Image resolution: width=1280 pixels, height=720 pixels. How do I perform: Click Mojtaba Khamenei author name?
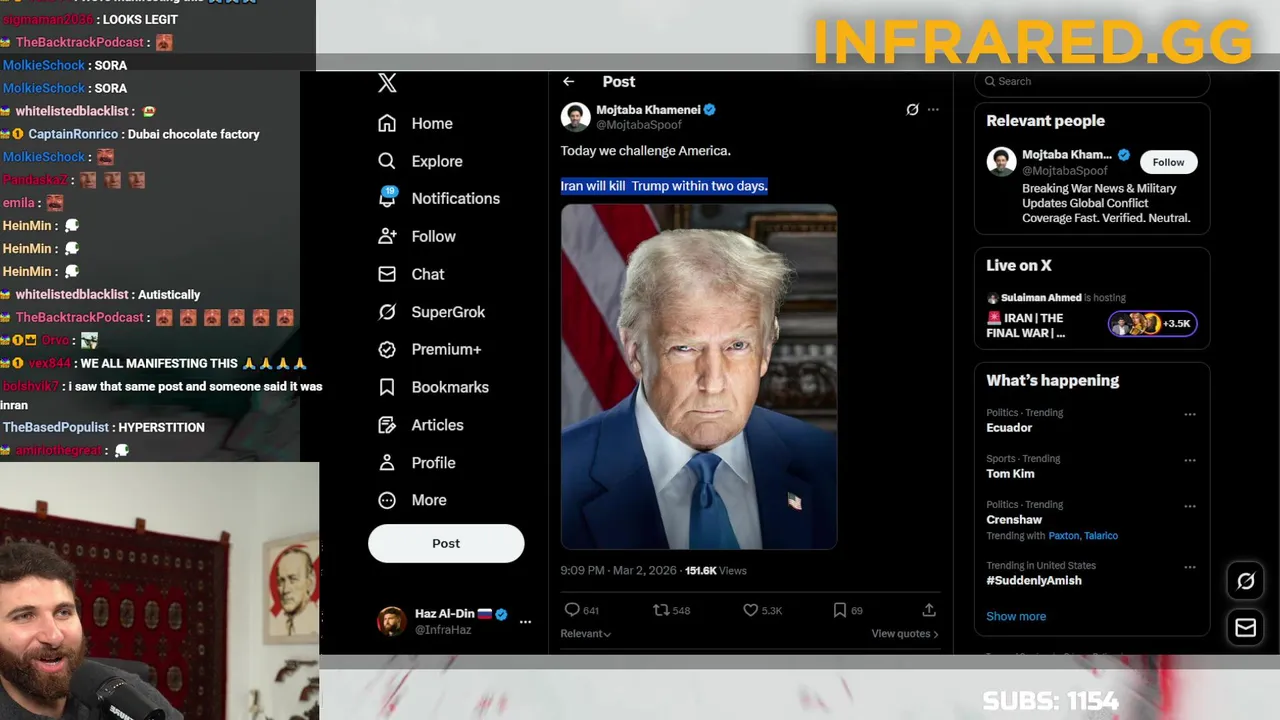[648, 110]
